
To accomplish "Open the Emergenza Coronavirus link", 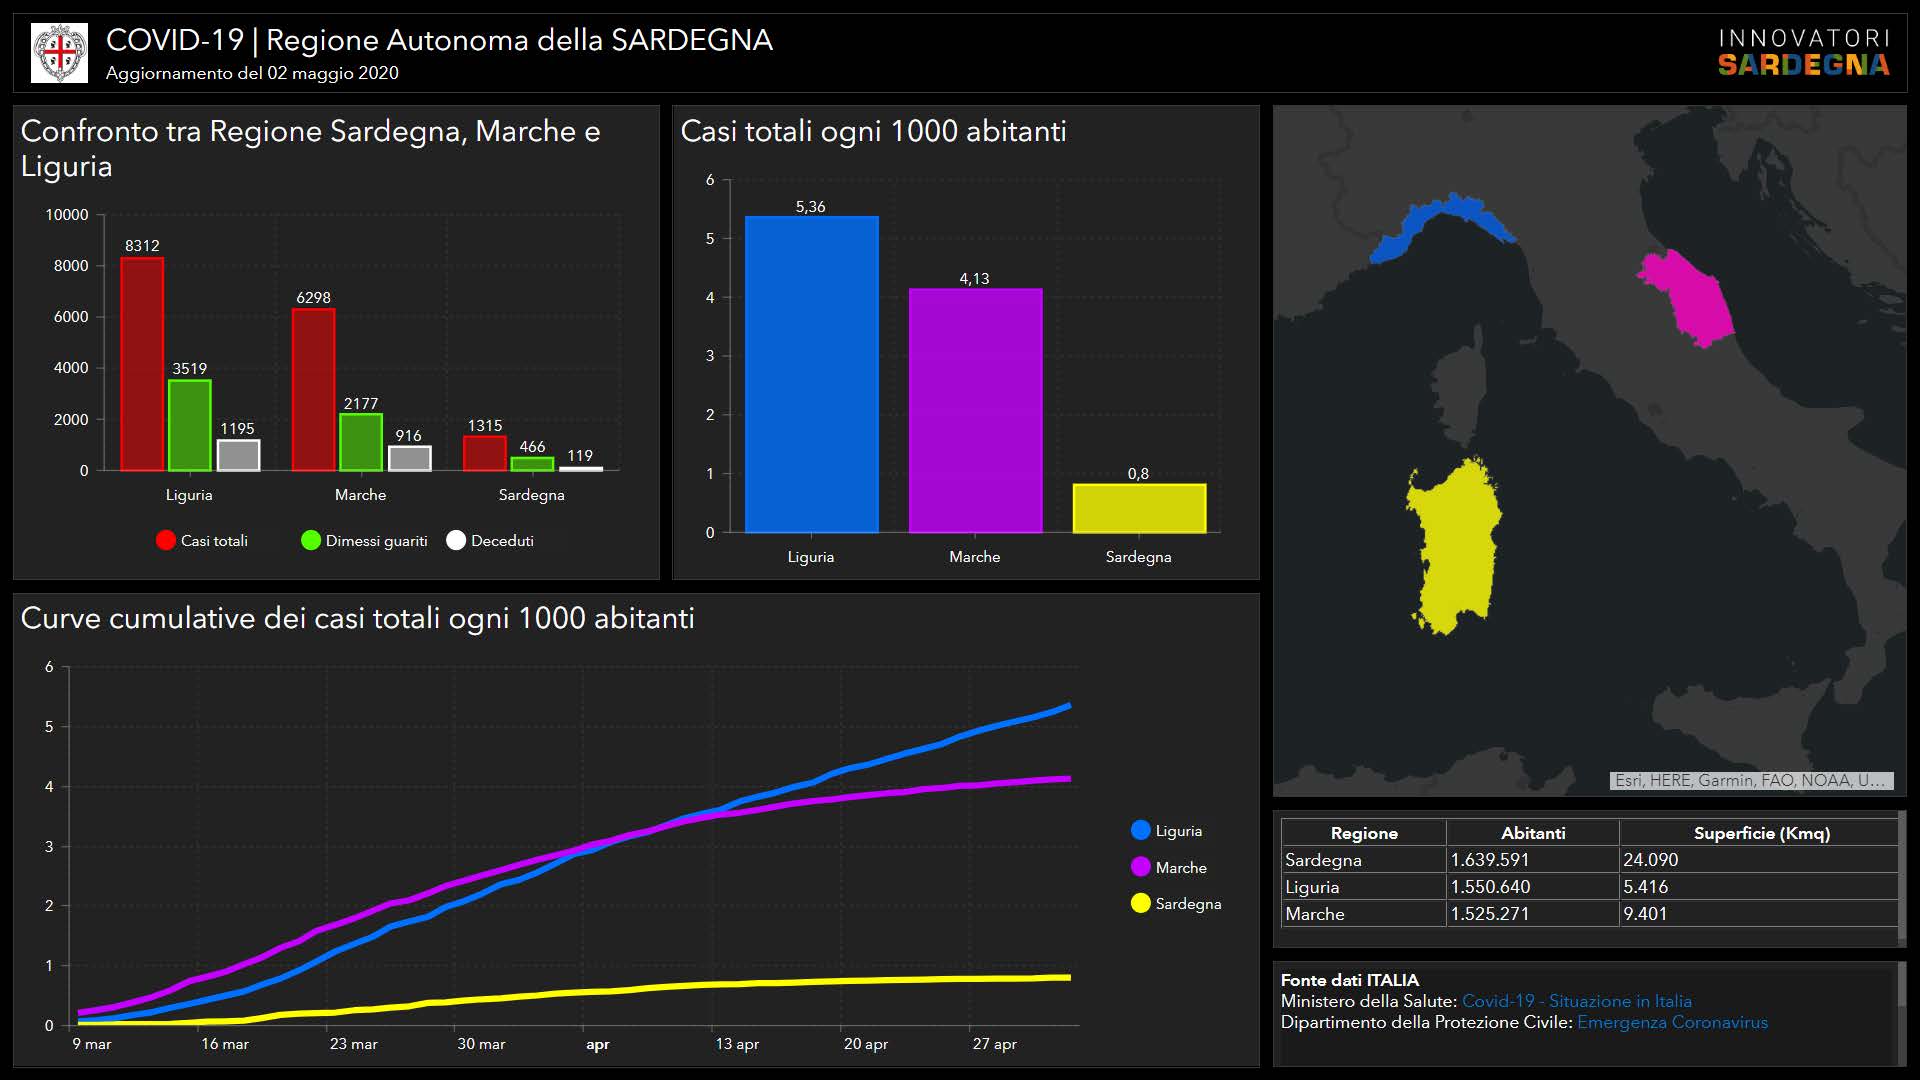I will [x=1672, y=1023].
